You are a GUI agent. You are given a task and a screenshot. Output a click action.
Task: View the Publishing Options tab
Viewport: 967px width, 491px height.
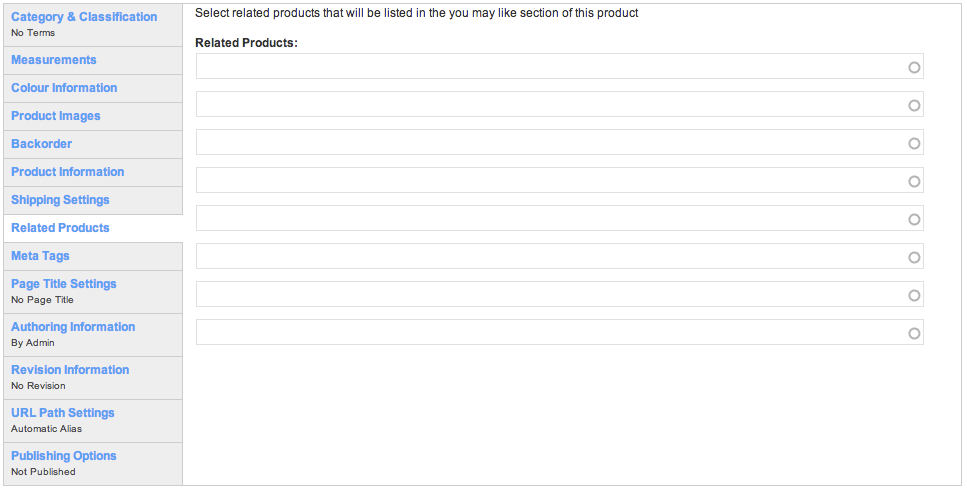64,456
